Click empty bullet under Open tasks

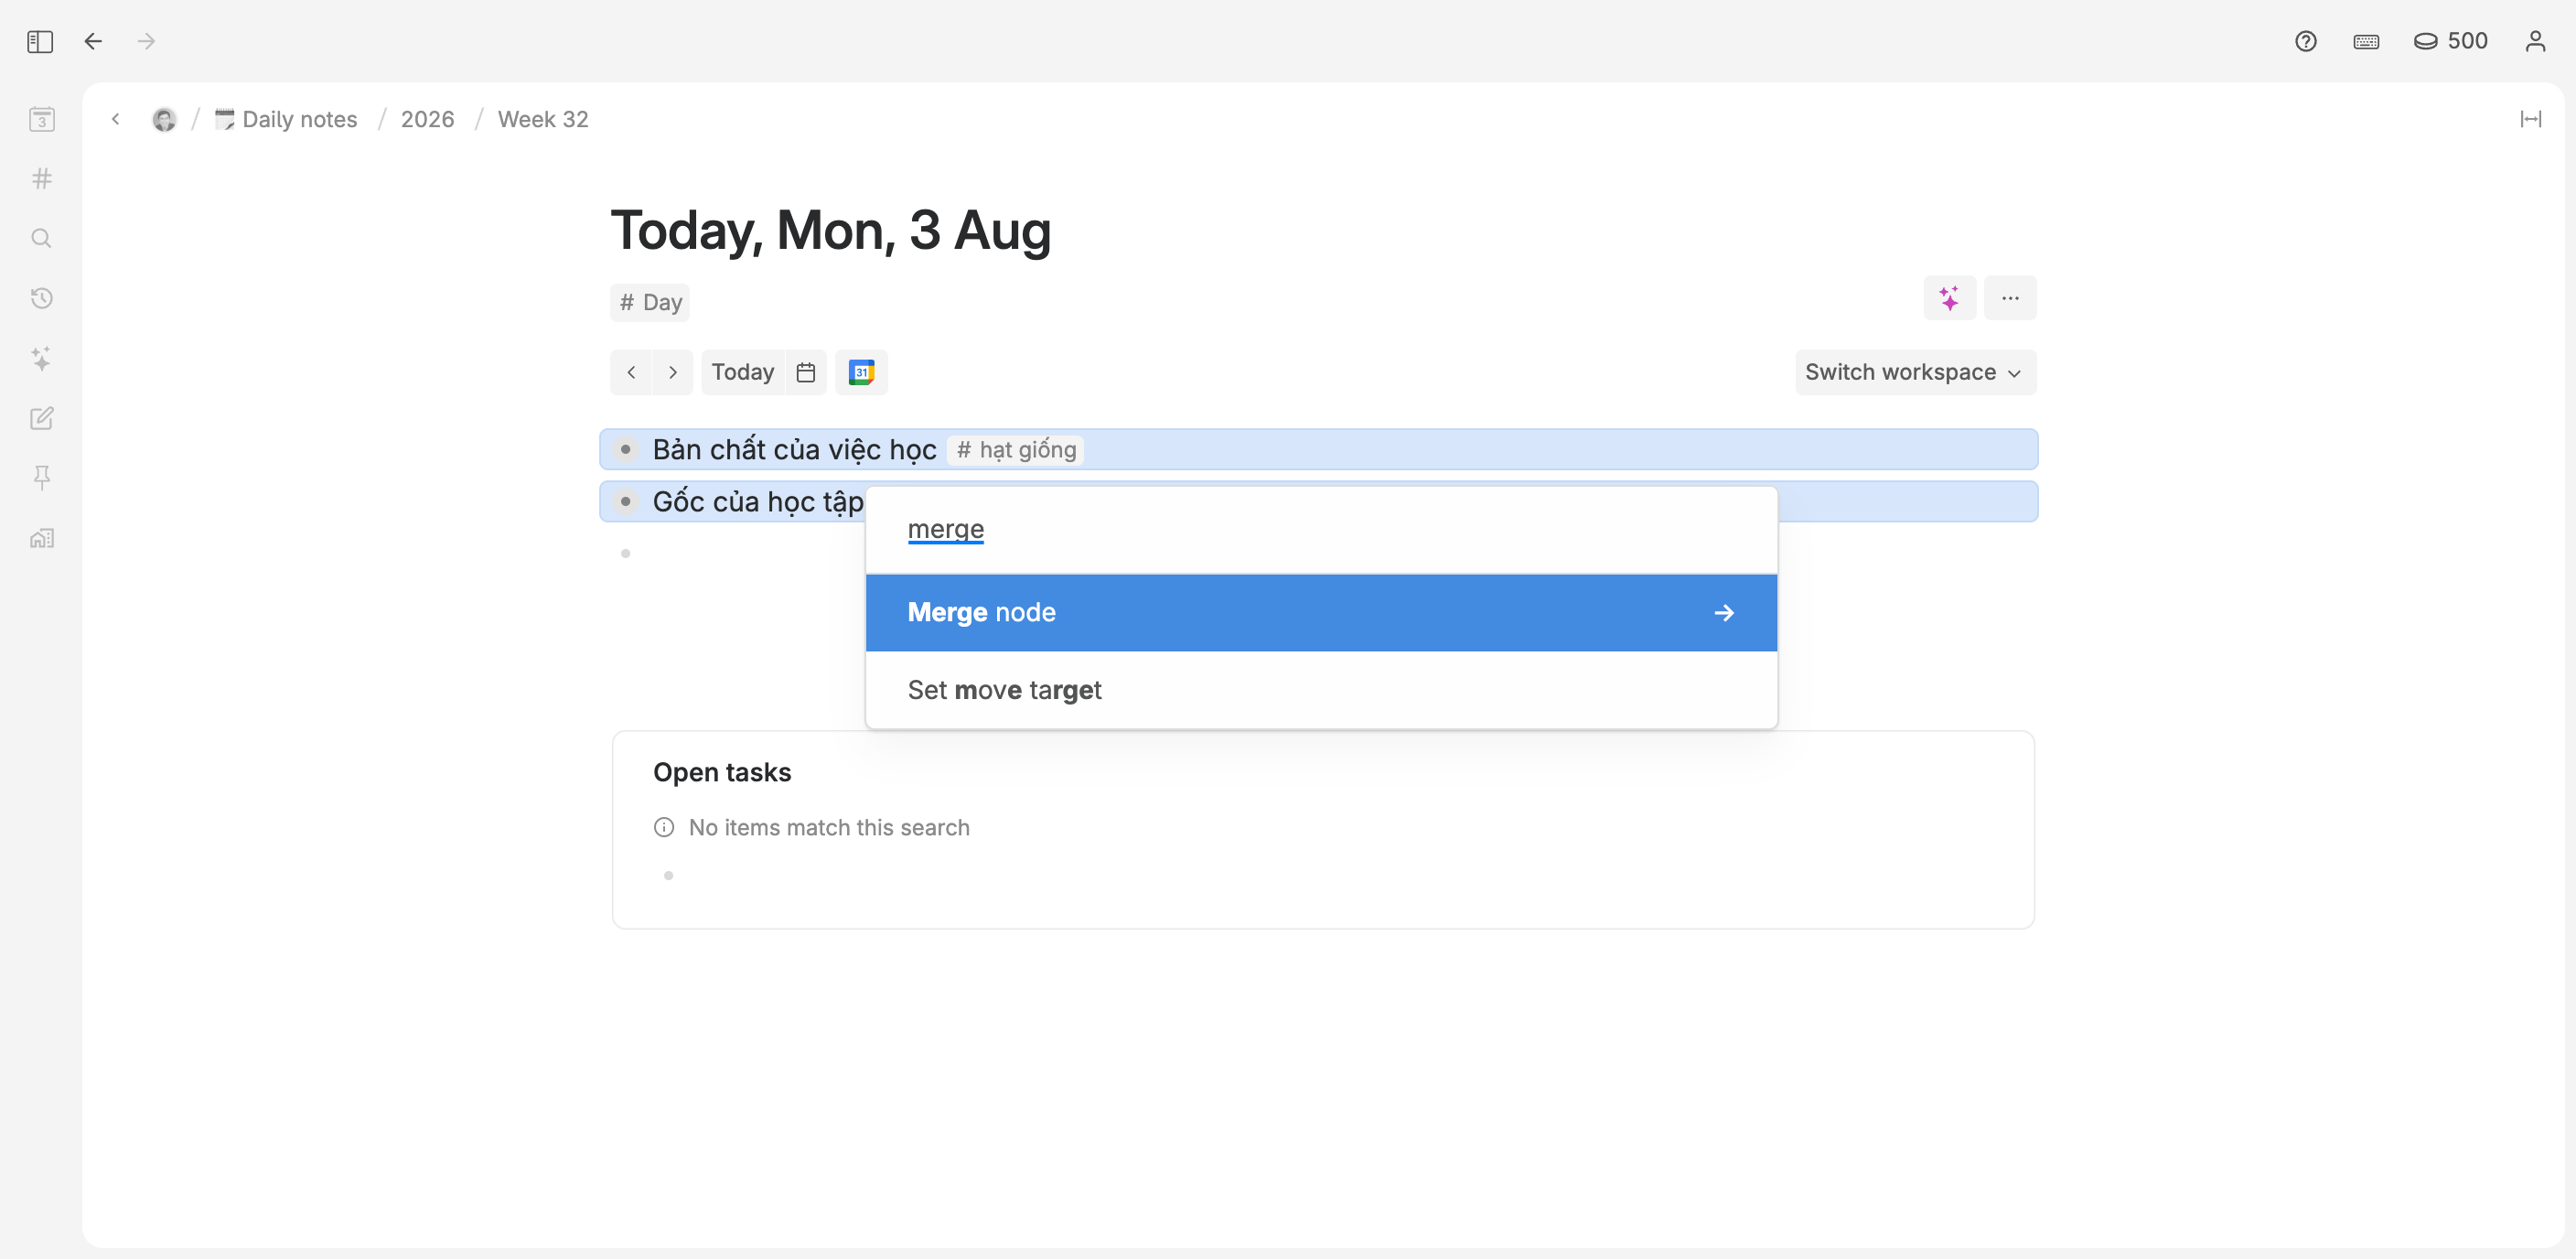point(669,875)
